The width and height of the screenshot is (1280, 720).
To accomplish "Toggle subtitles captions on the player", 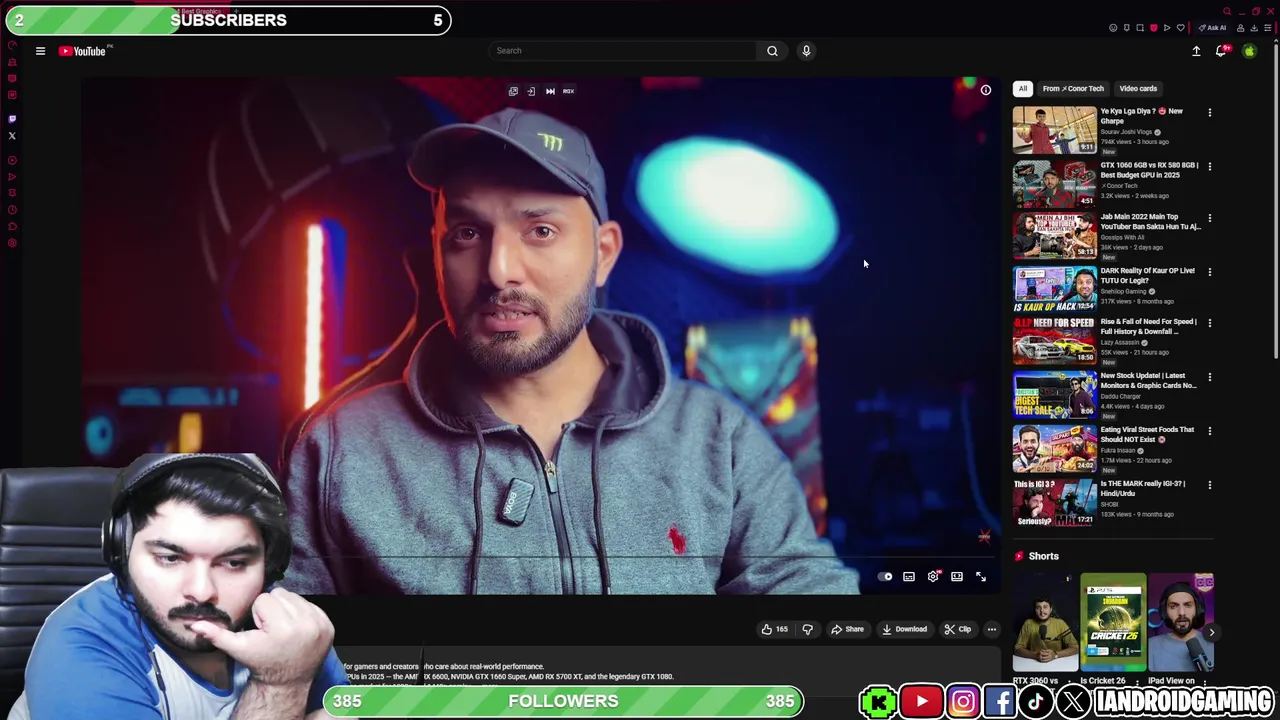I will click(x=909, y=577).
